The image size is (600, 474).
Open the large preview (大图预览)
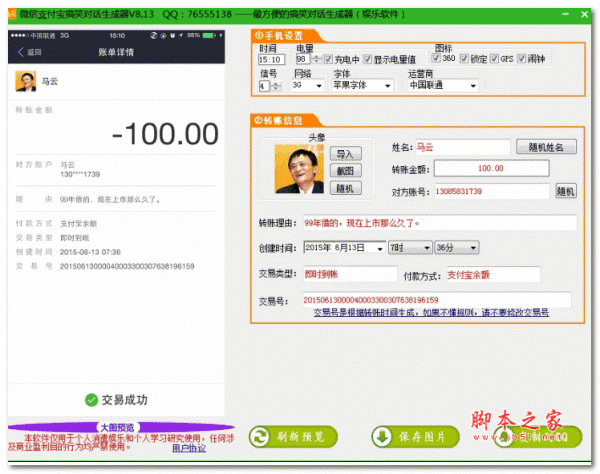click(x=117, y=427)
